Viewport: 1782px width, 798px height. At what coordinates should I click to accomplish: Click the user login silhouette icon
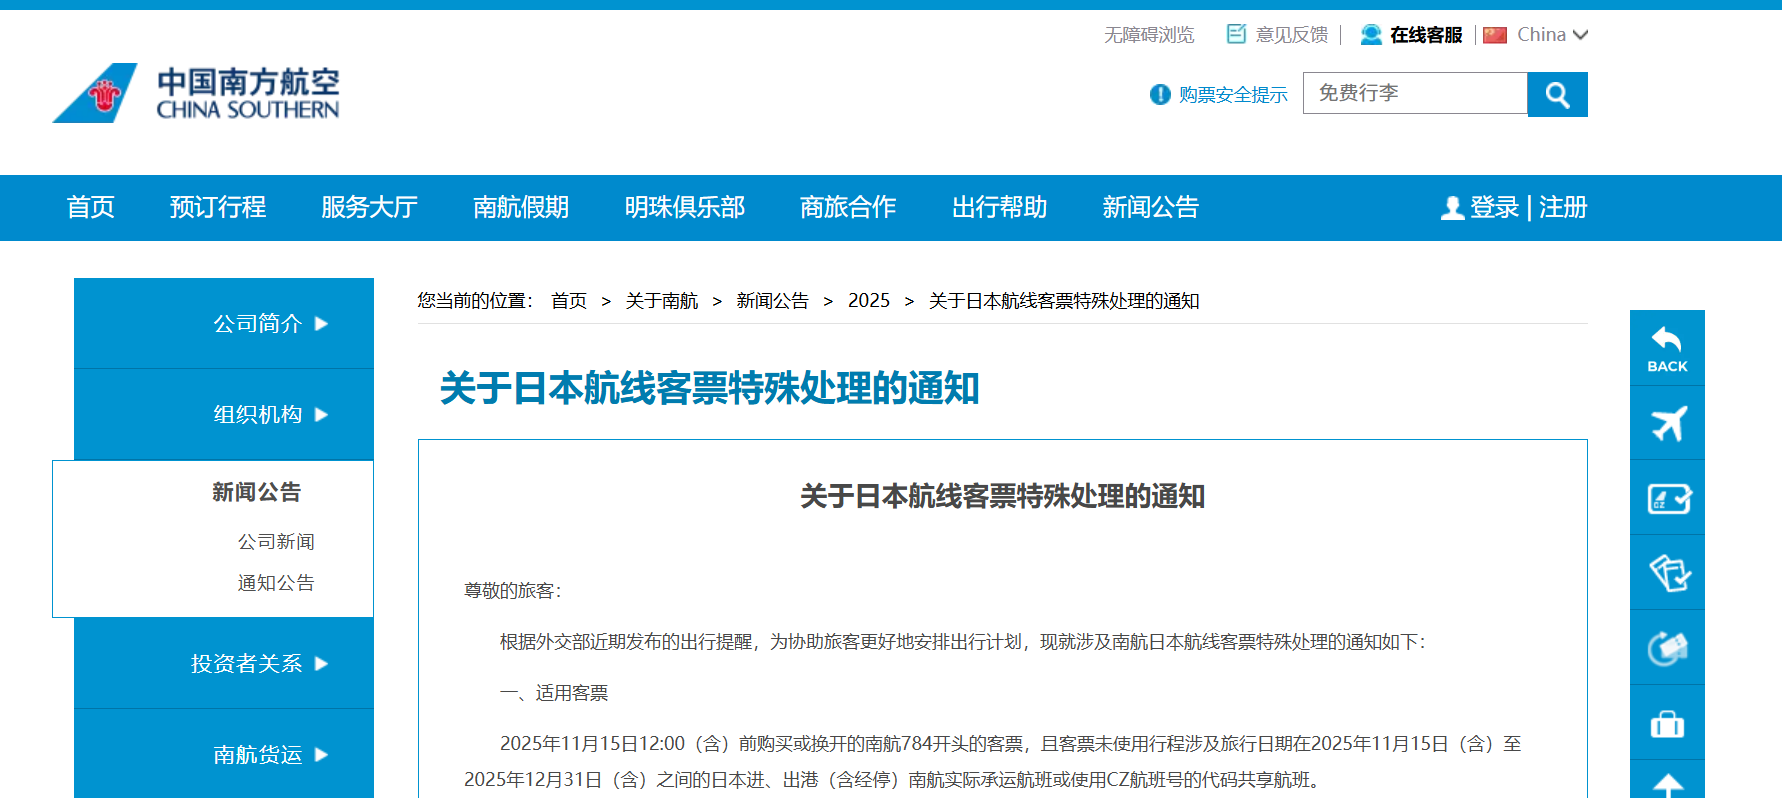click(1452, 208)
